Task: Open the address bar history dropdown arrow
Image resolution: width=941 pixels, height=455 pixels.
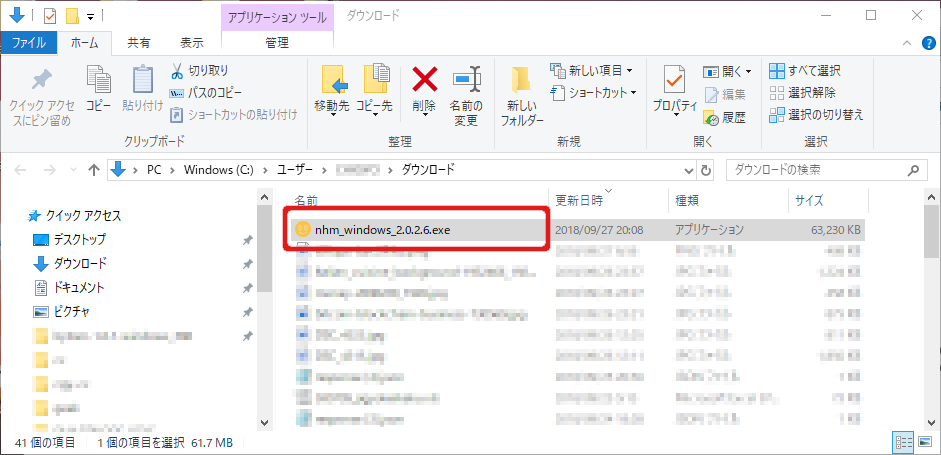Action: [x=689, y=170]
